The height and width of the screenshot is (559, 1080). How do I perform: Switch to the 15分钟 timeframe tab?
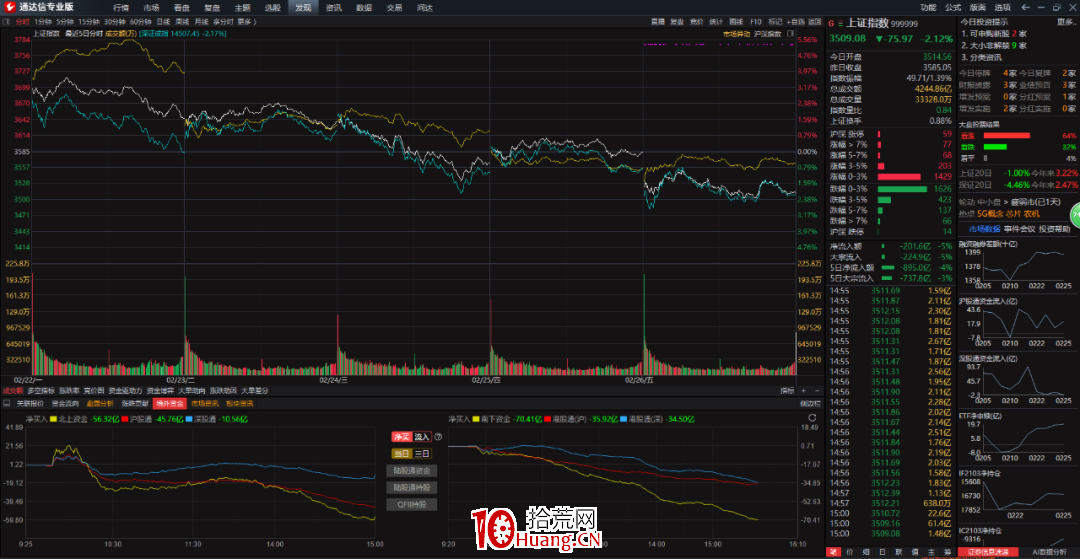tap(89, 22)
